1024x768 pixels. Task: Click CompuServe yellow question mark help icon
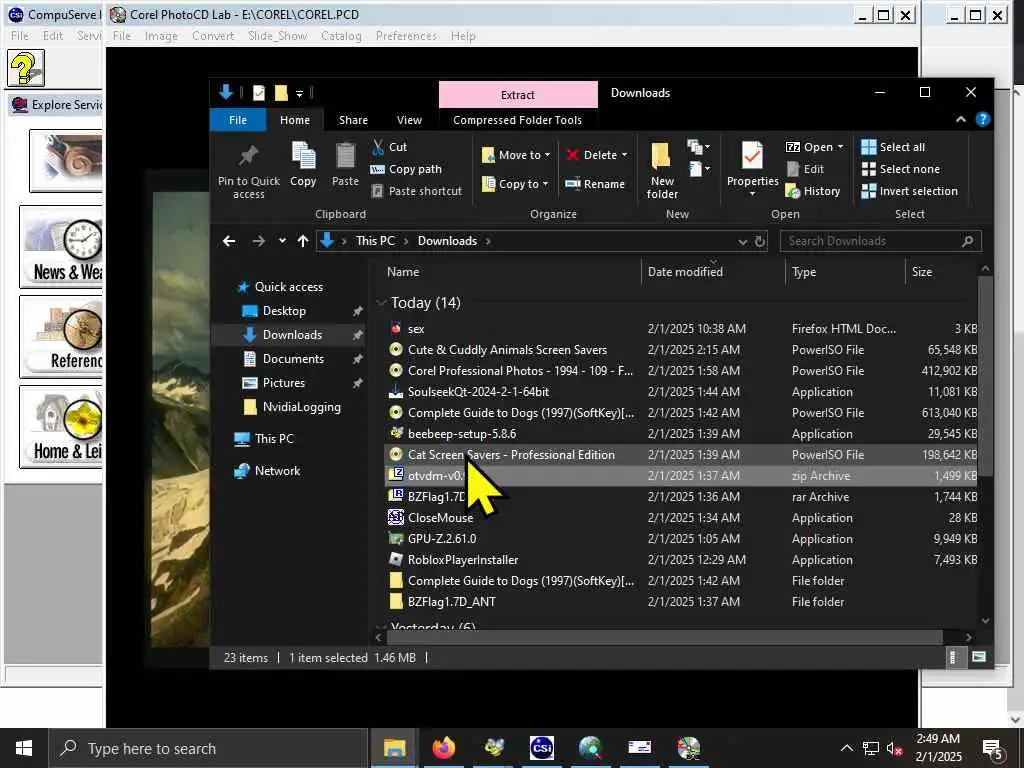[25, 68]
